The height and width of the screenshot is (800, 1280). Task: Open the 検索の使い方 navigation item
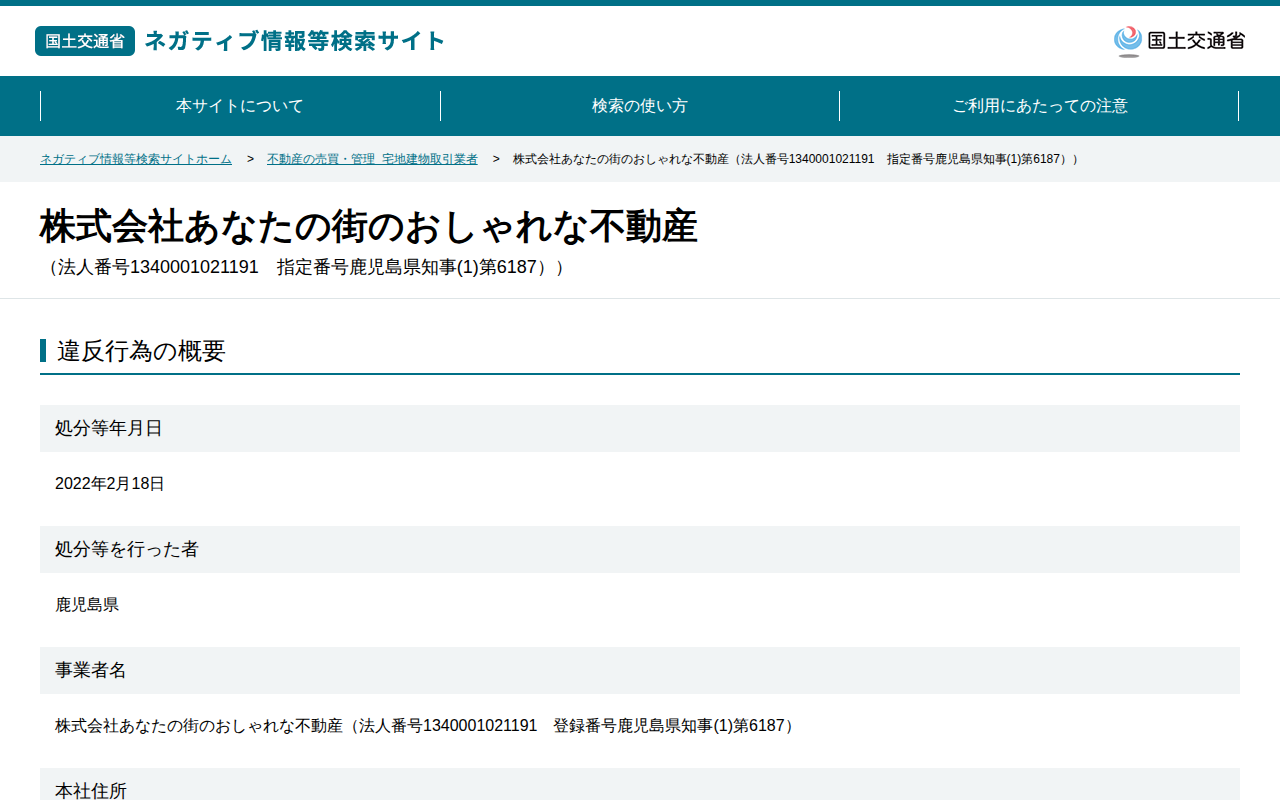(x=640, y=106)
